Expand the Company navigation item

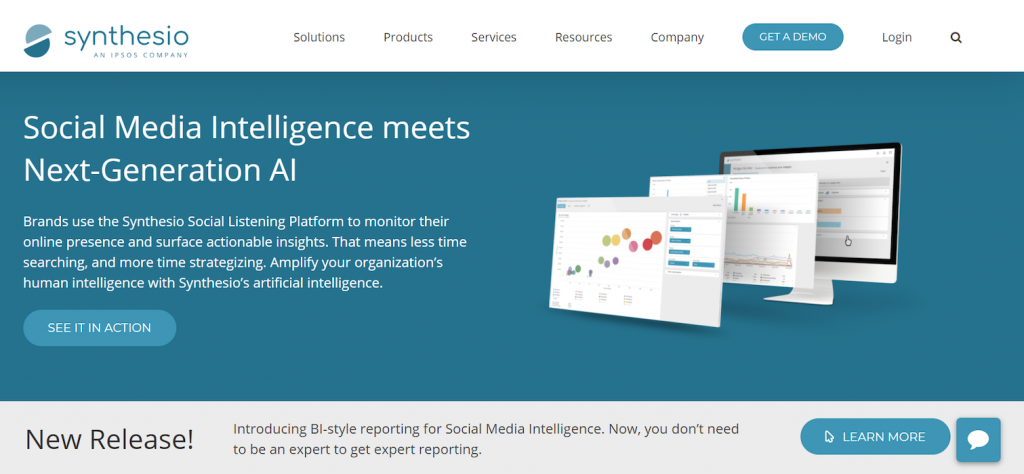[x=677, y=37]
